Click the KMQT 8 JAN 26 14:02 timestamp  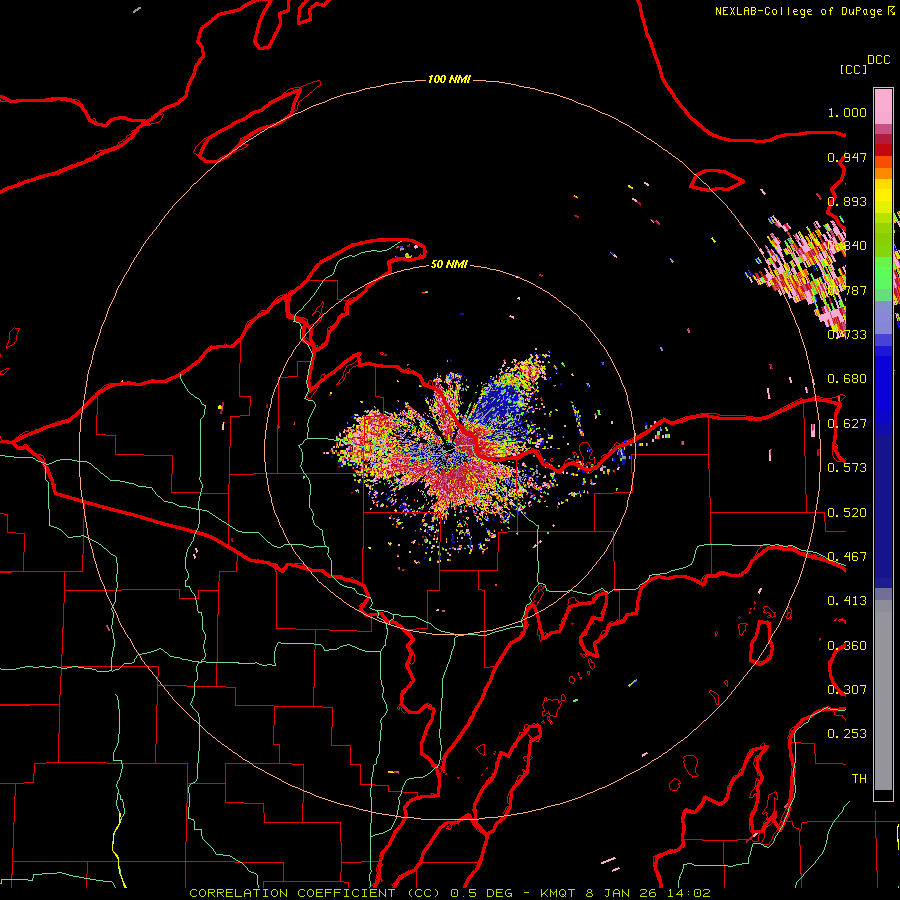click(x=625, y=893)
